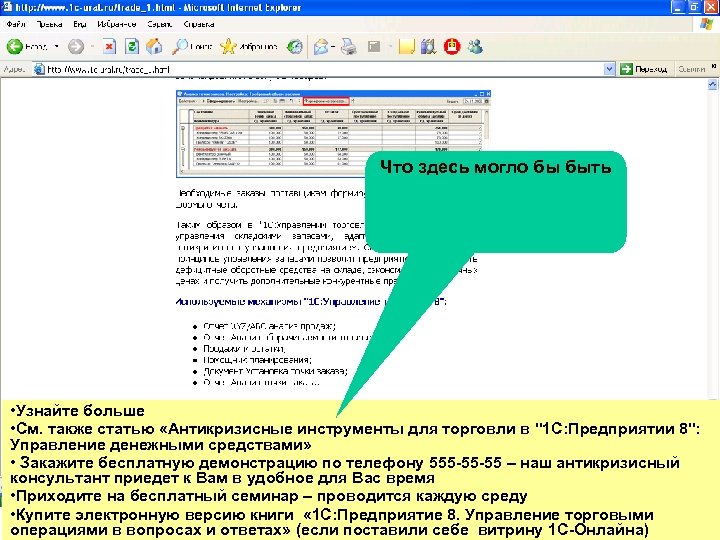Screen dimensions: 720x540
Task: Expand the address bar dropdown arrow
Action: 609,69
